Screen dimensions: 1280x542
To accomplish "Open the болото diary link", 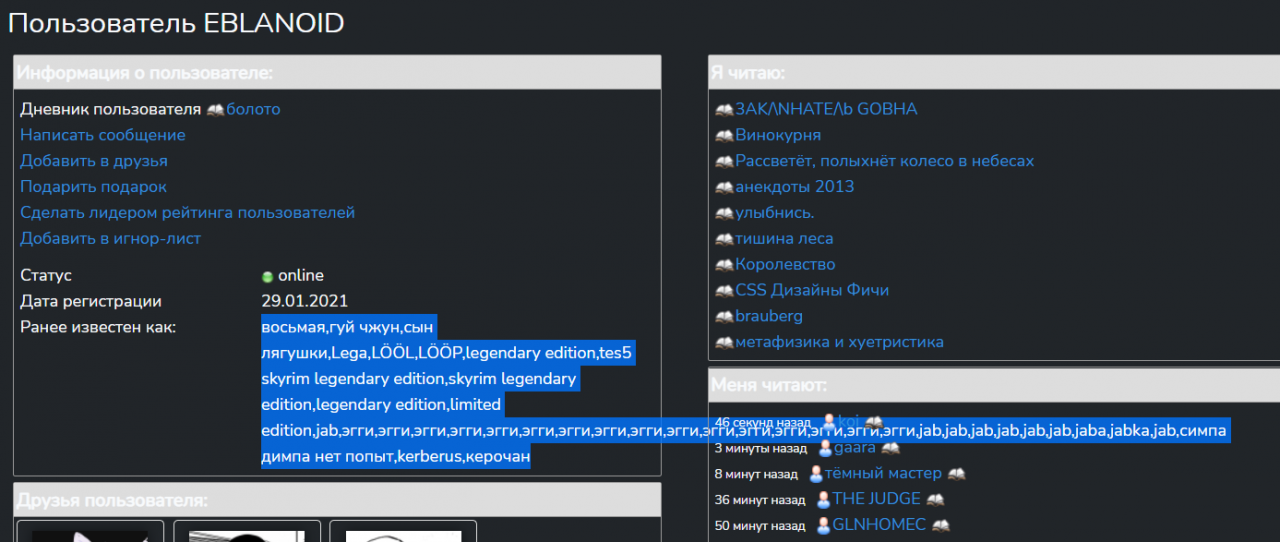I will tap(253, 109).
